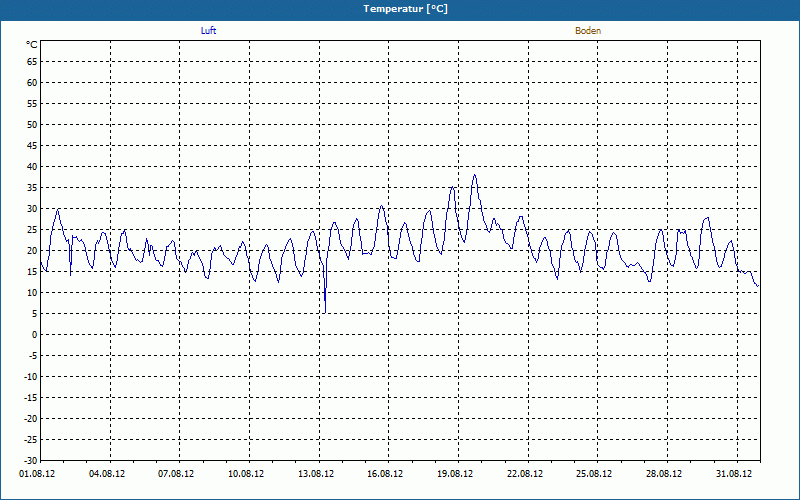Click the 28.08.12 date label

pos(664,474)
